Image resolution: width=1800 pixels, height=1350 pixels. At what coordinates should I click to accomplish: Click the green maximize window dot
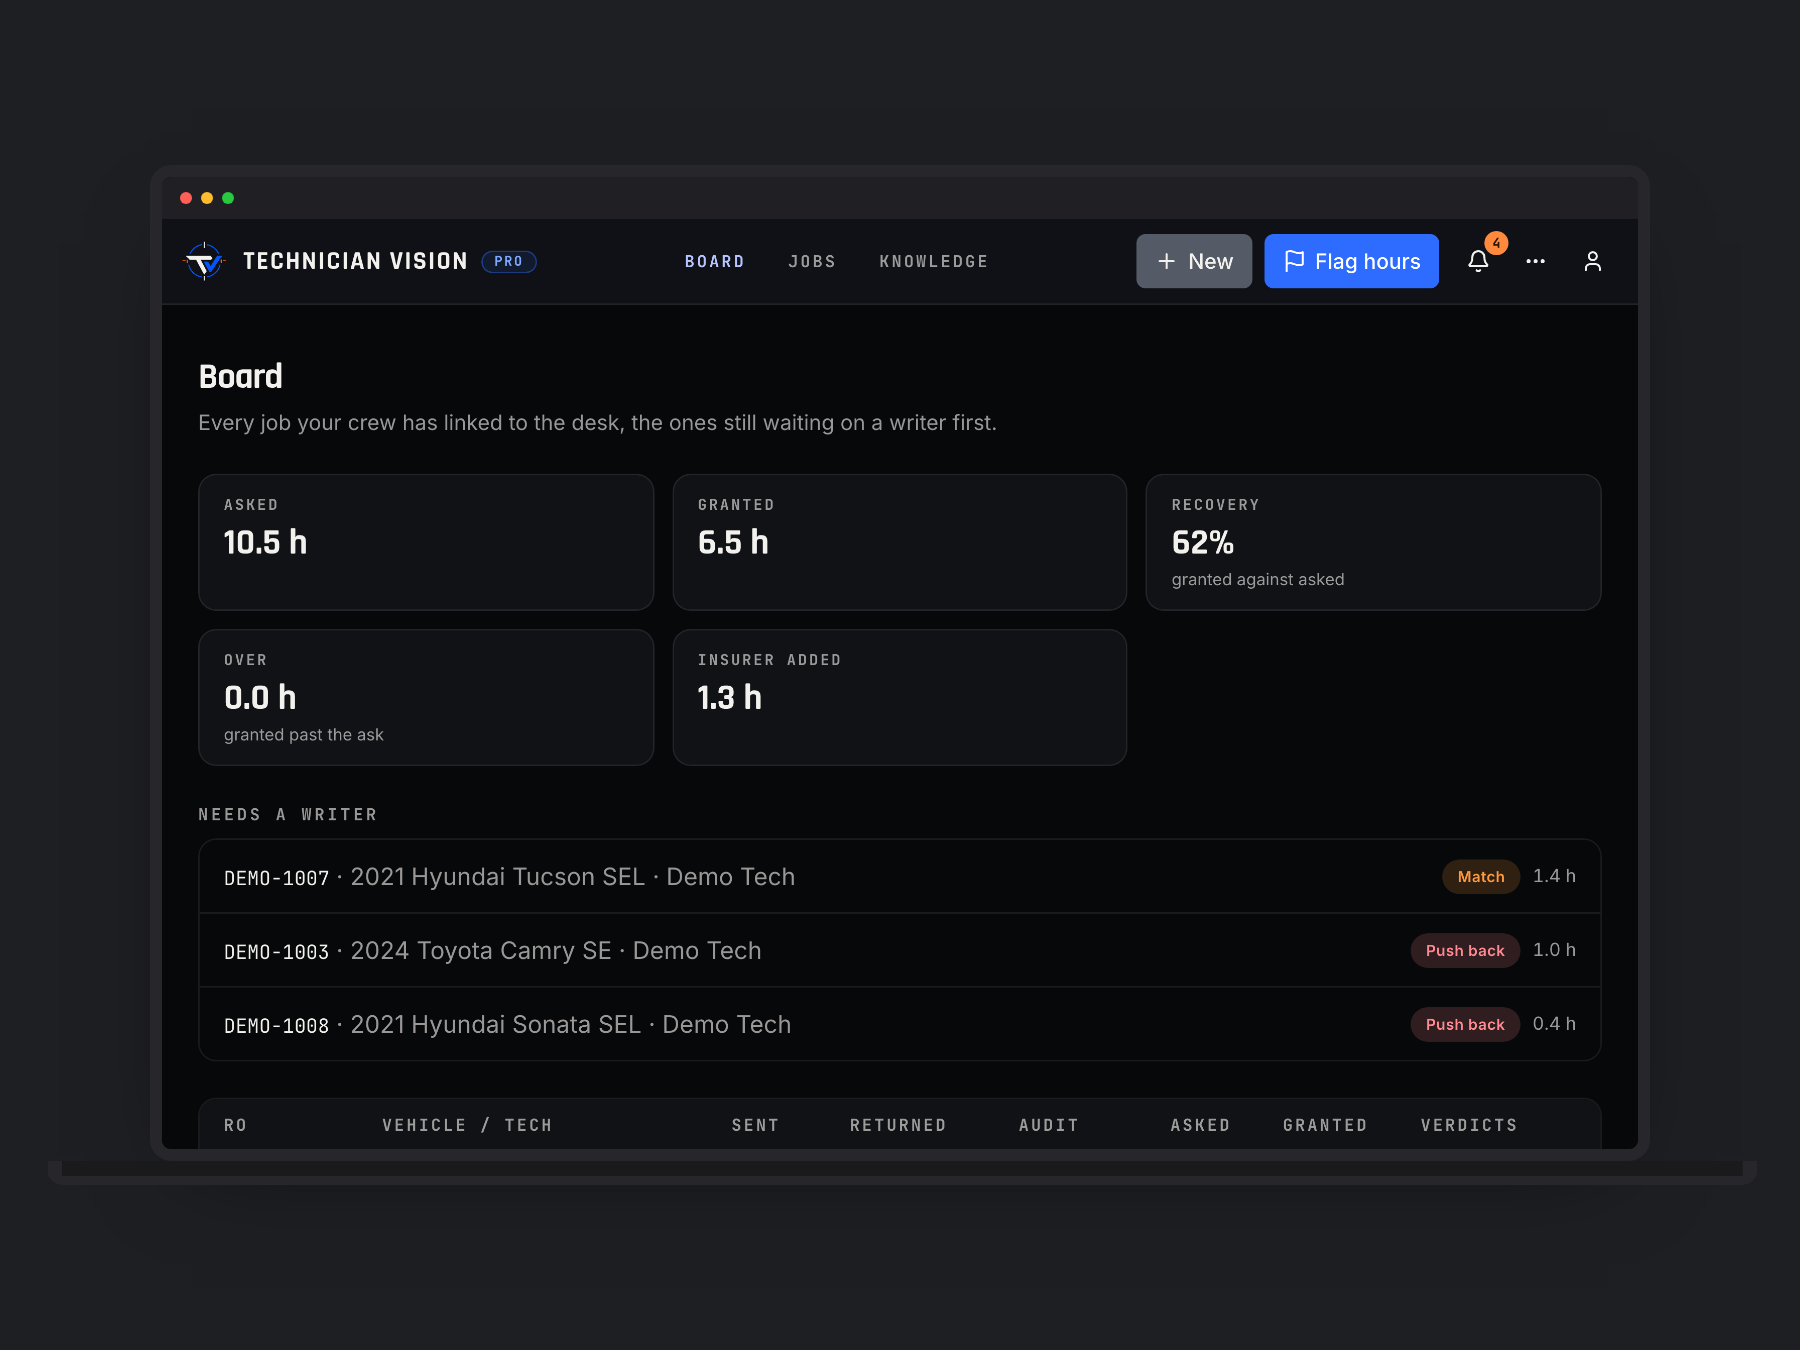(x=228, y=198)
